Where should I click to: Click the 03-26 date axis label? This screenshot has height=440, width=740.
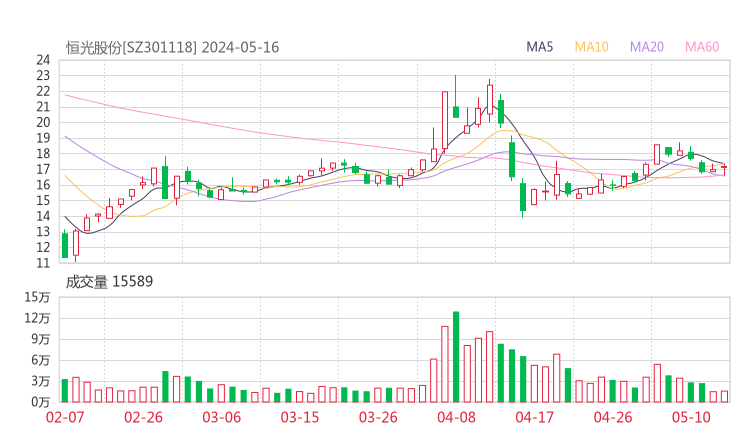pyautogui.click(x=378, y=417)
